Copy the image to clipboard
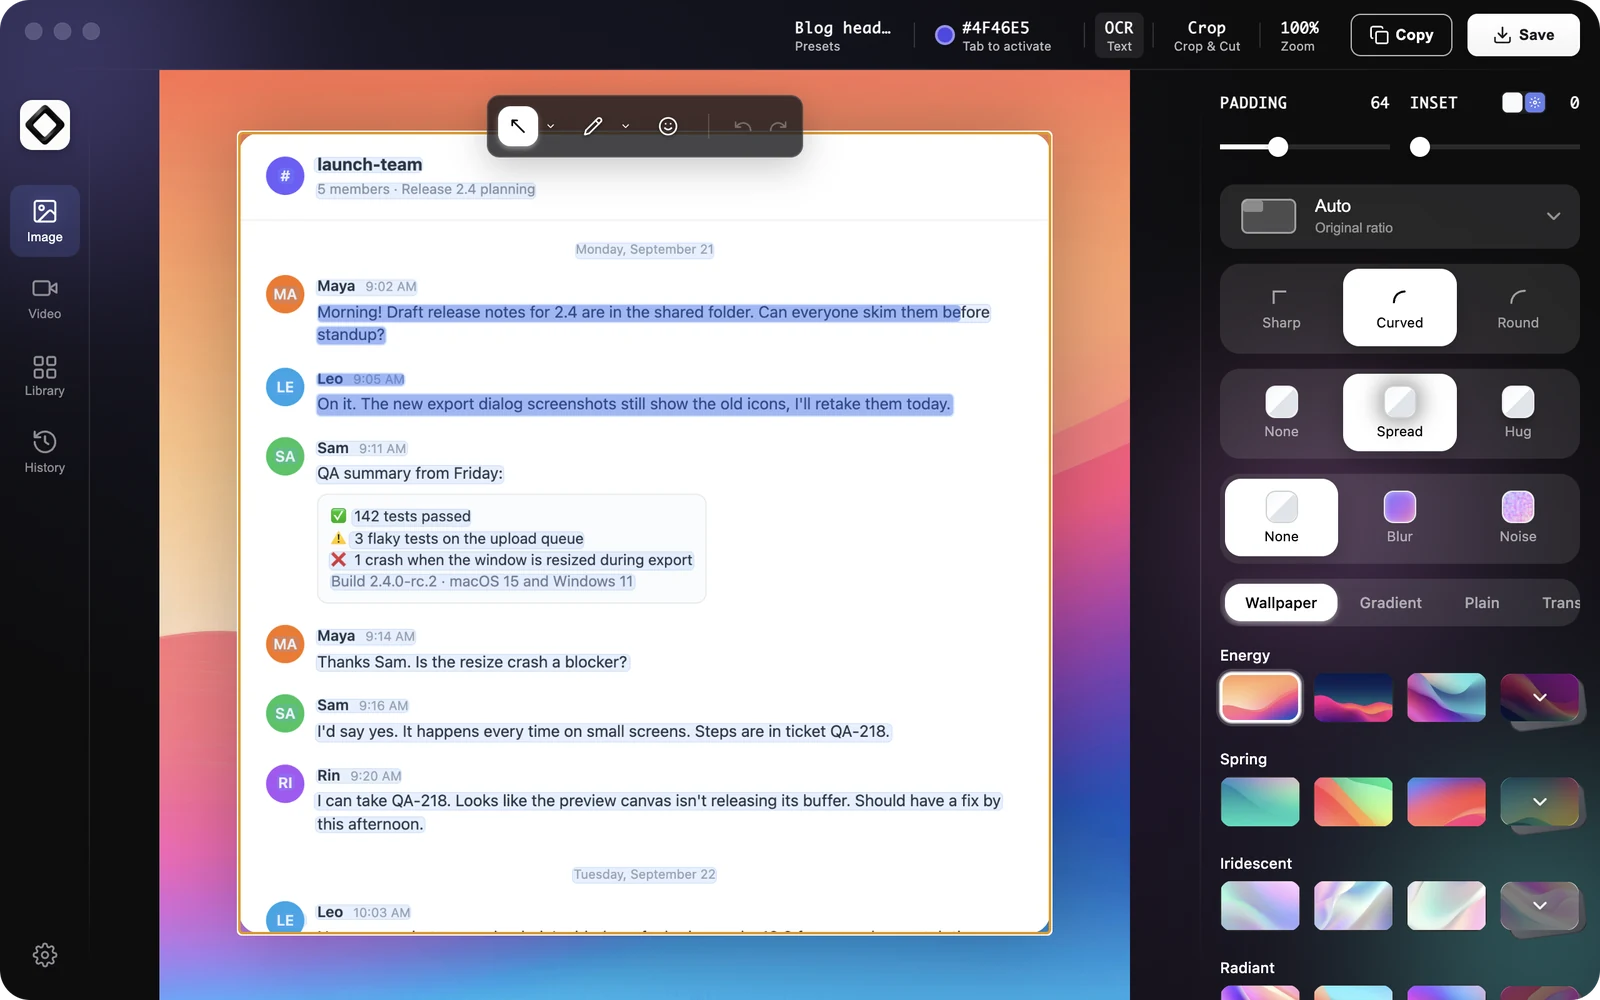The height and width of the screenshot is (1000, 1600). [1401, 35]
